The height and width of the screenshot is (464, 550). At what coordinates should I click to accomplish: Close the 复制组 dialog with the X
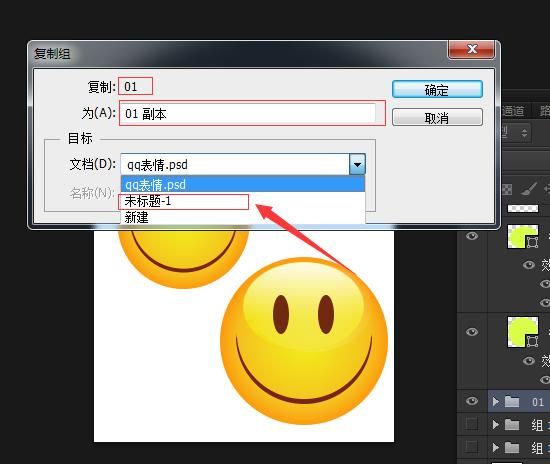pos(472,49)
